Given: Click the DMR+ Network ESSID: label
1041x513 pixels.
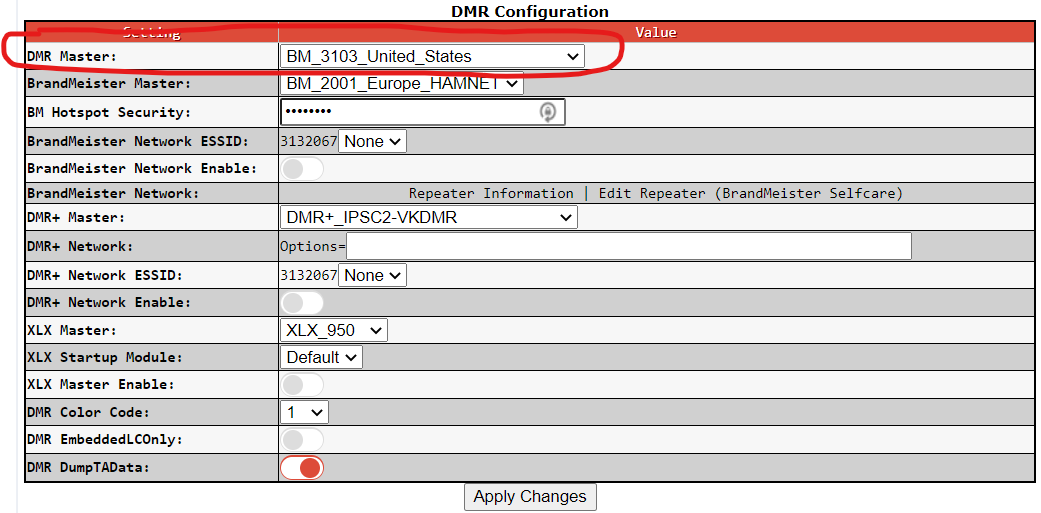Looking at the screenshot, I should pyautogui.click(x=105, y=275).
